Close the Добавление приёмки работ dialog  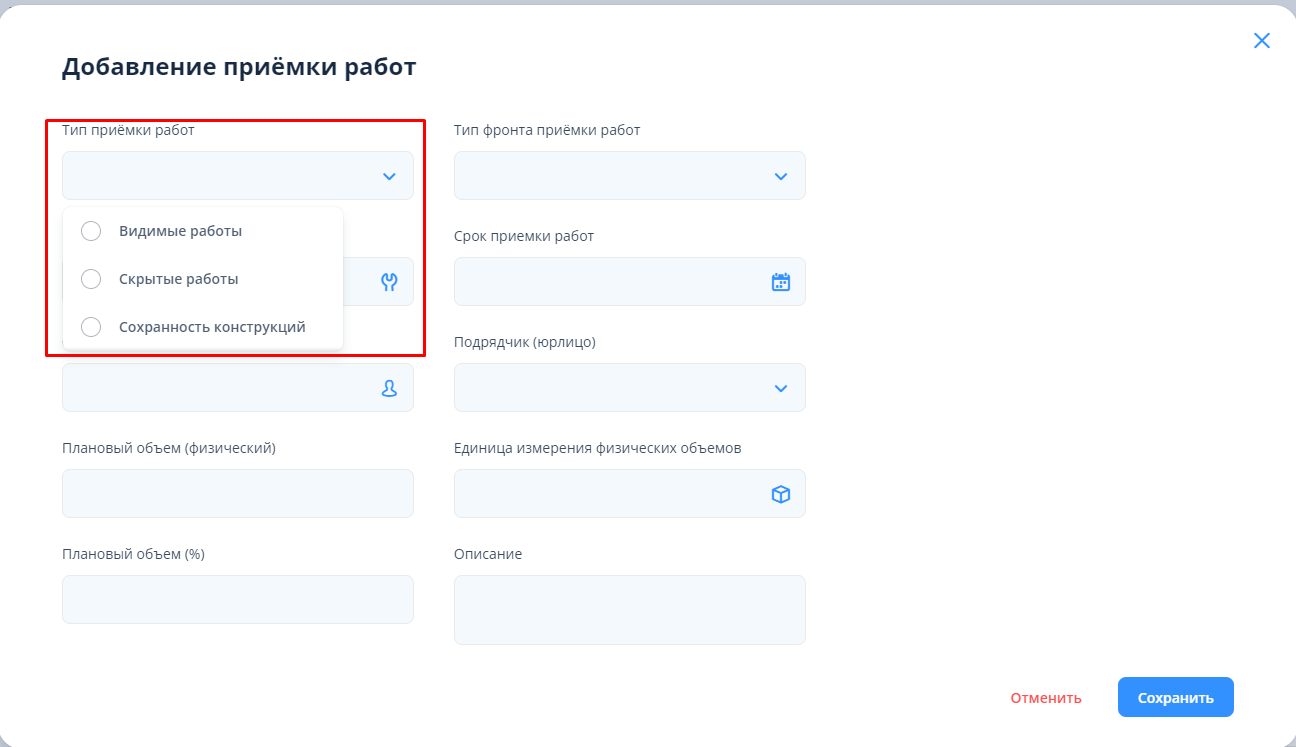pos(1262,41)
